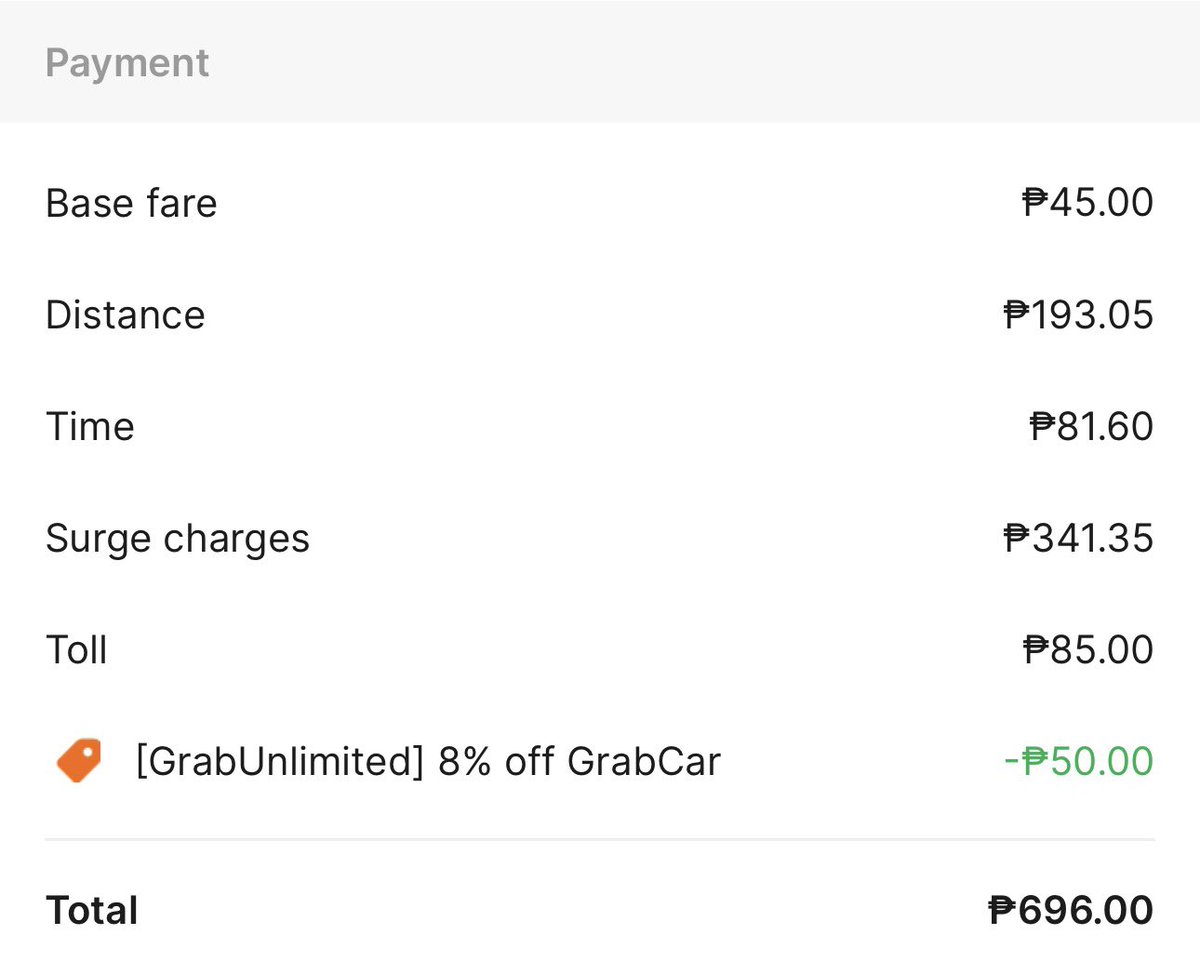
Task: Open the [GrabUnlimited] promo text
Action: point(274,762)
